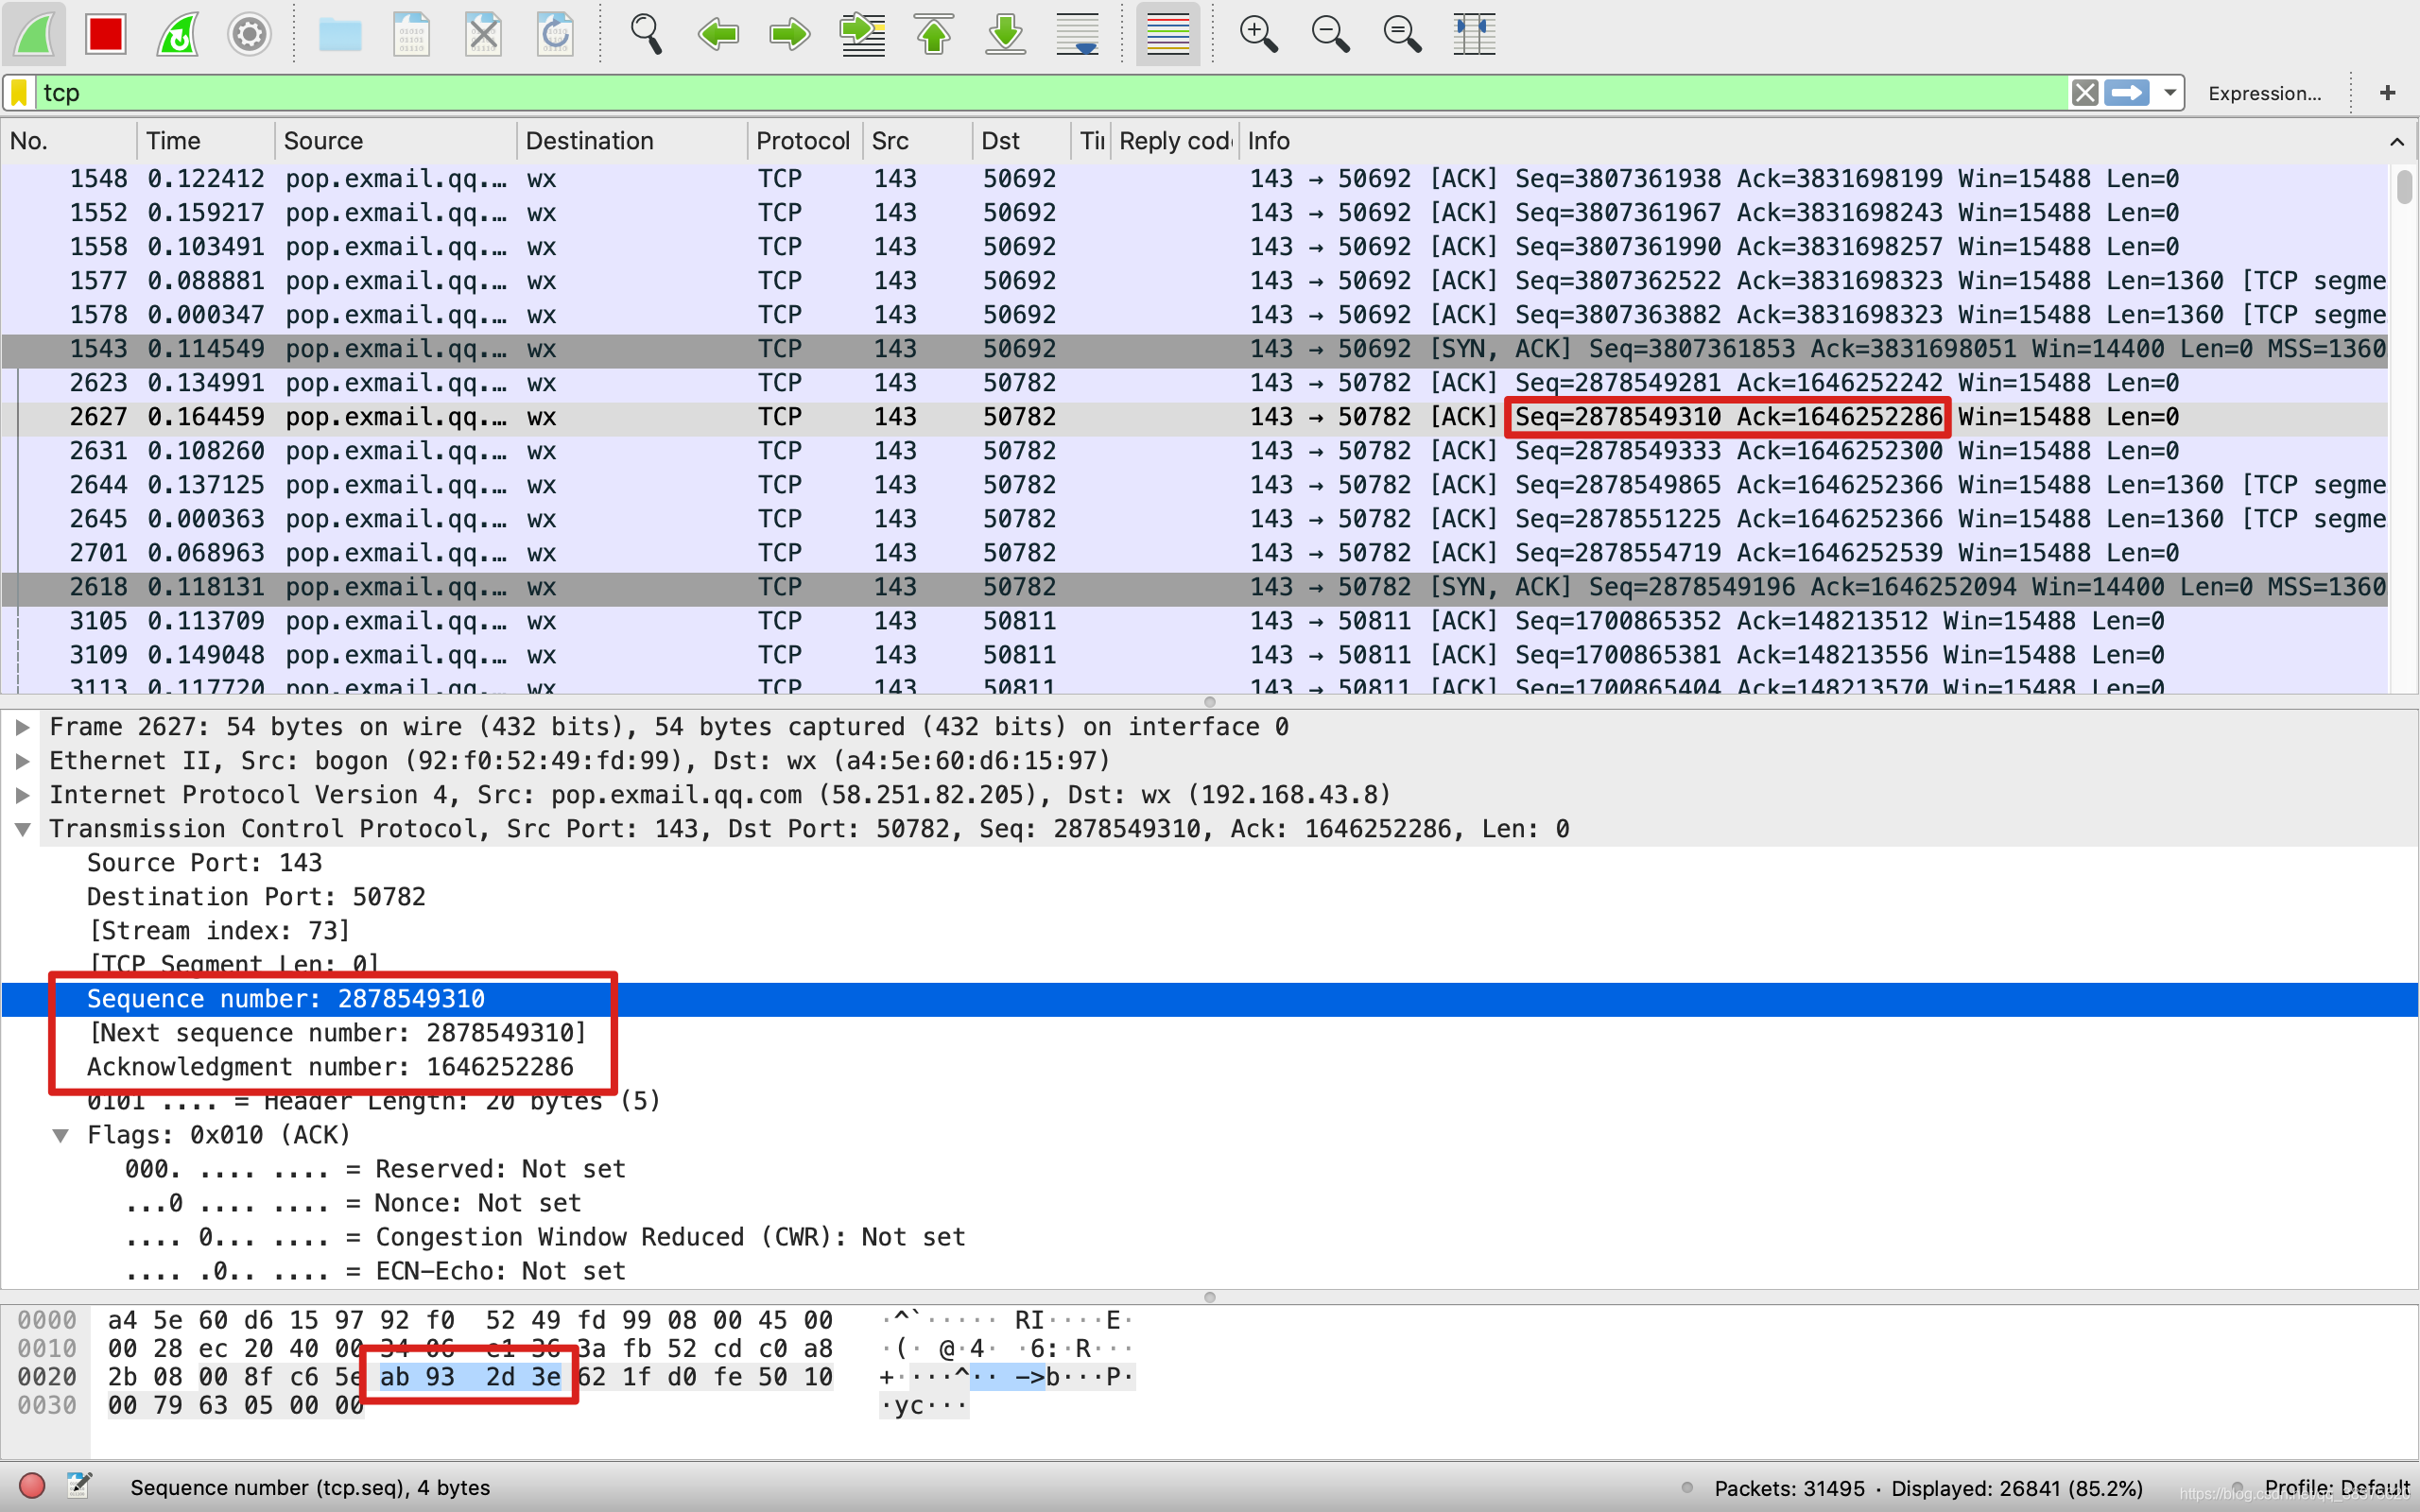Collapse the Flags: 0x010 (ACK) node
This screenshot has width=2420, height=1512.
point(60,1135)
